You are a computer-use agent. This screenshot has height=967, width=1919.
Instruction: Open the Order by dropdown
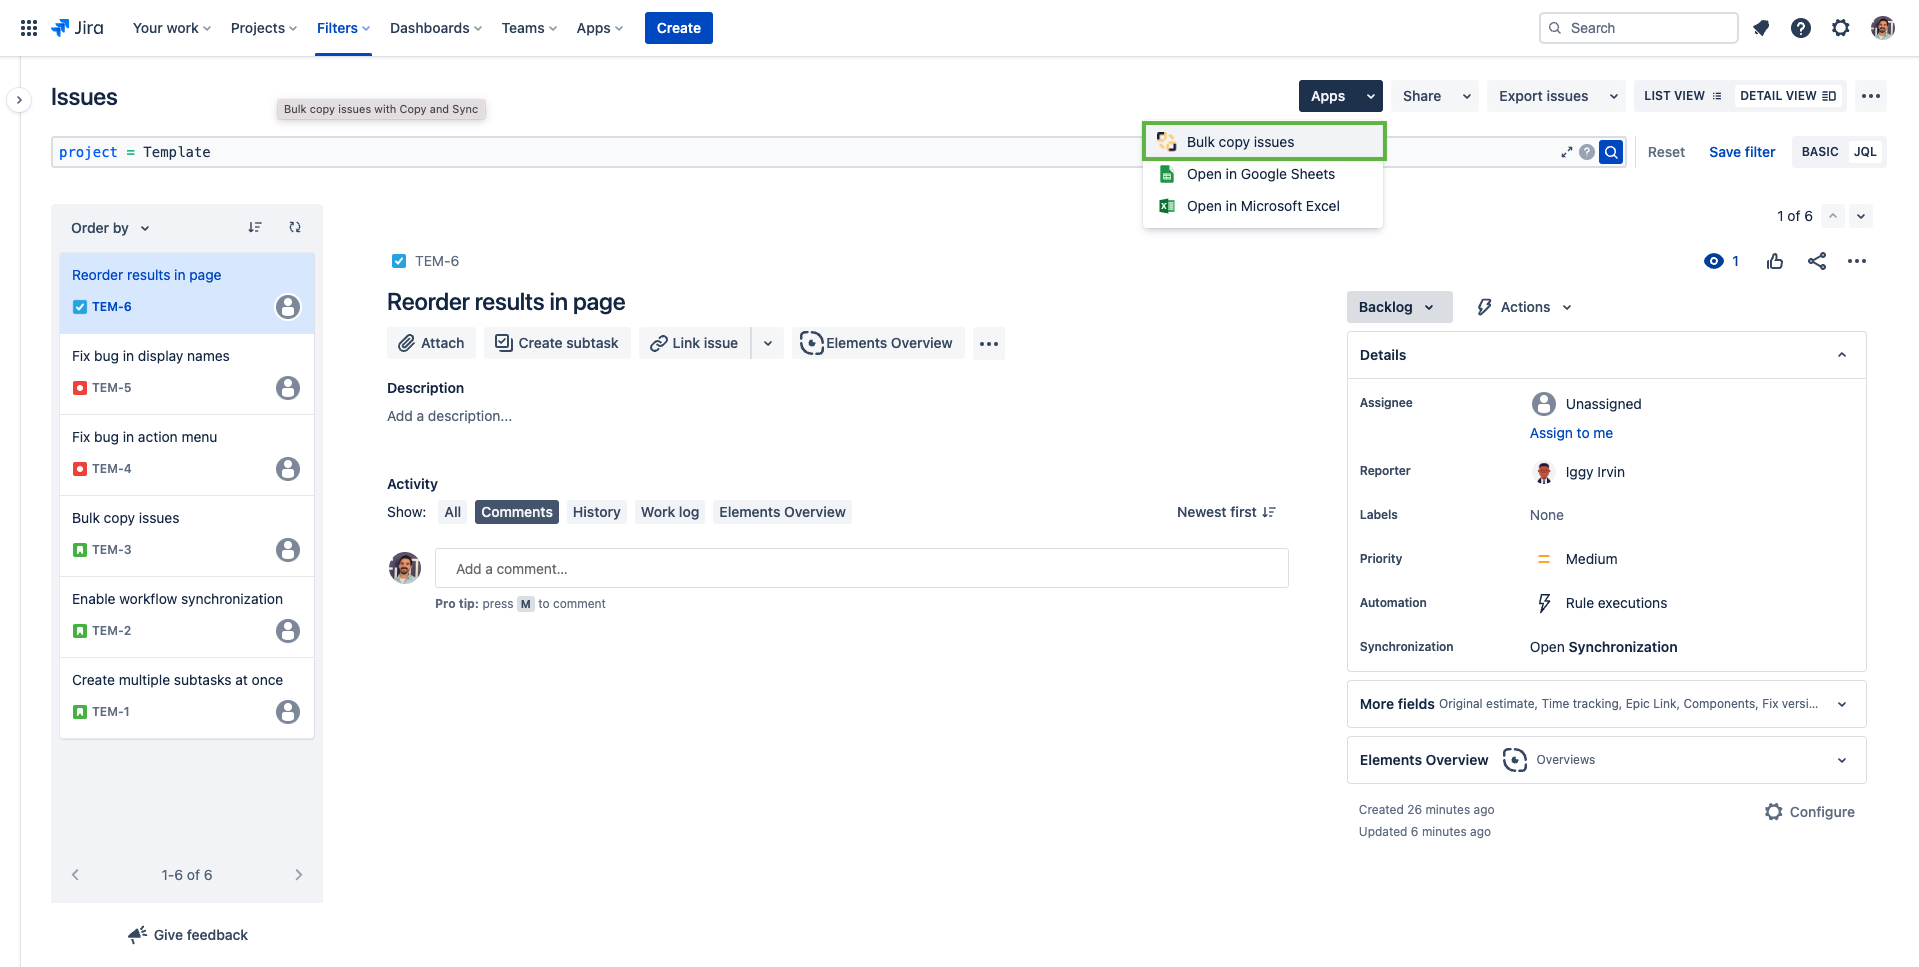[x=109, y=228]
